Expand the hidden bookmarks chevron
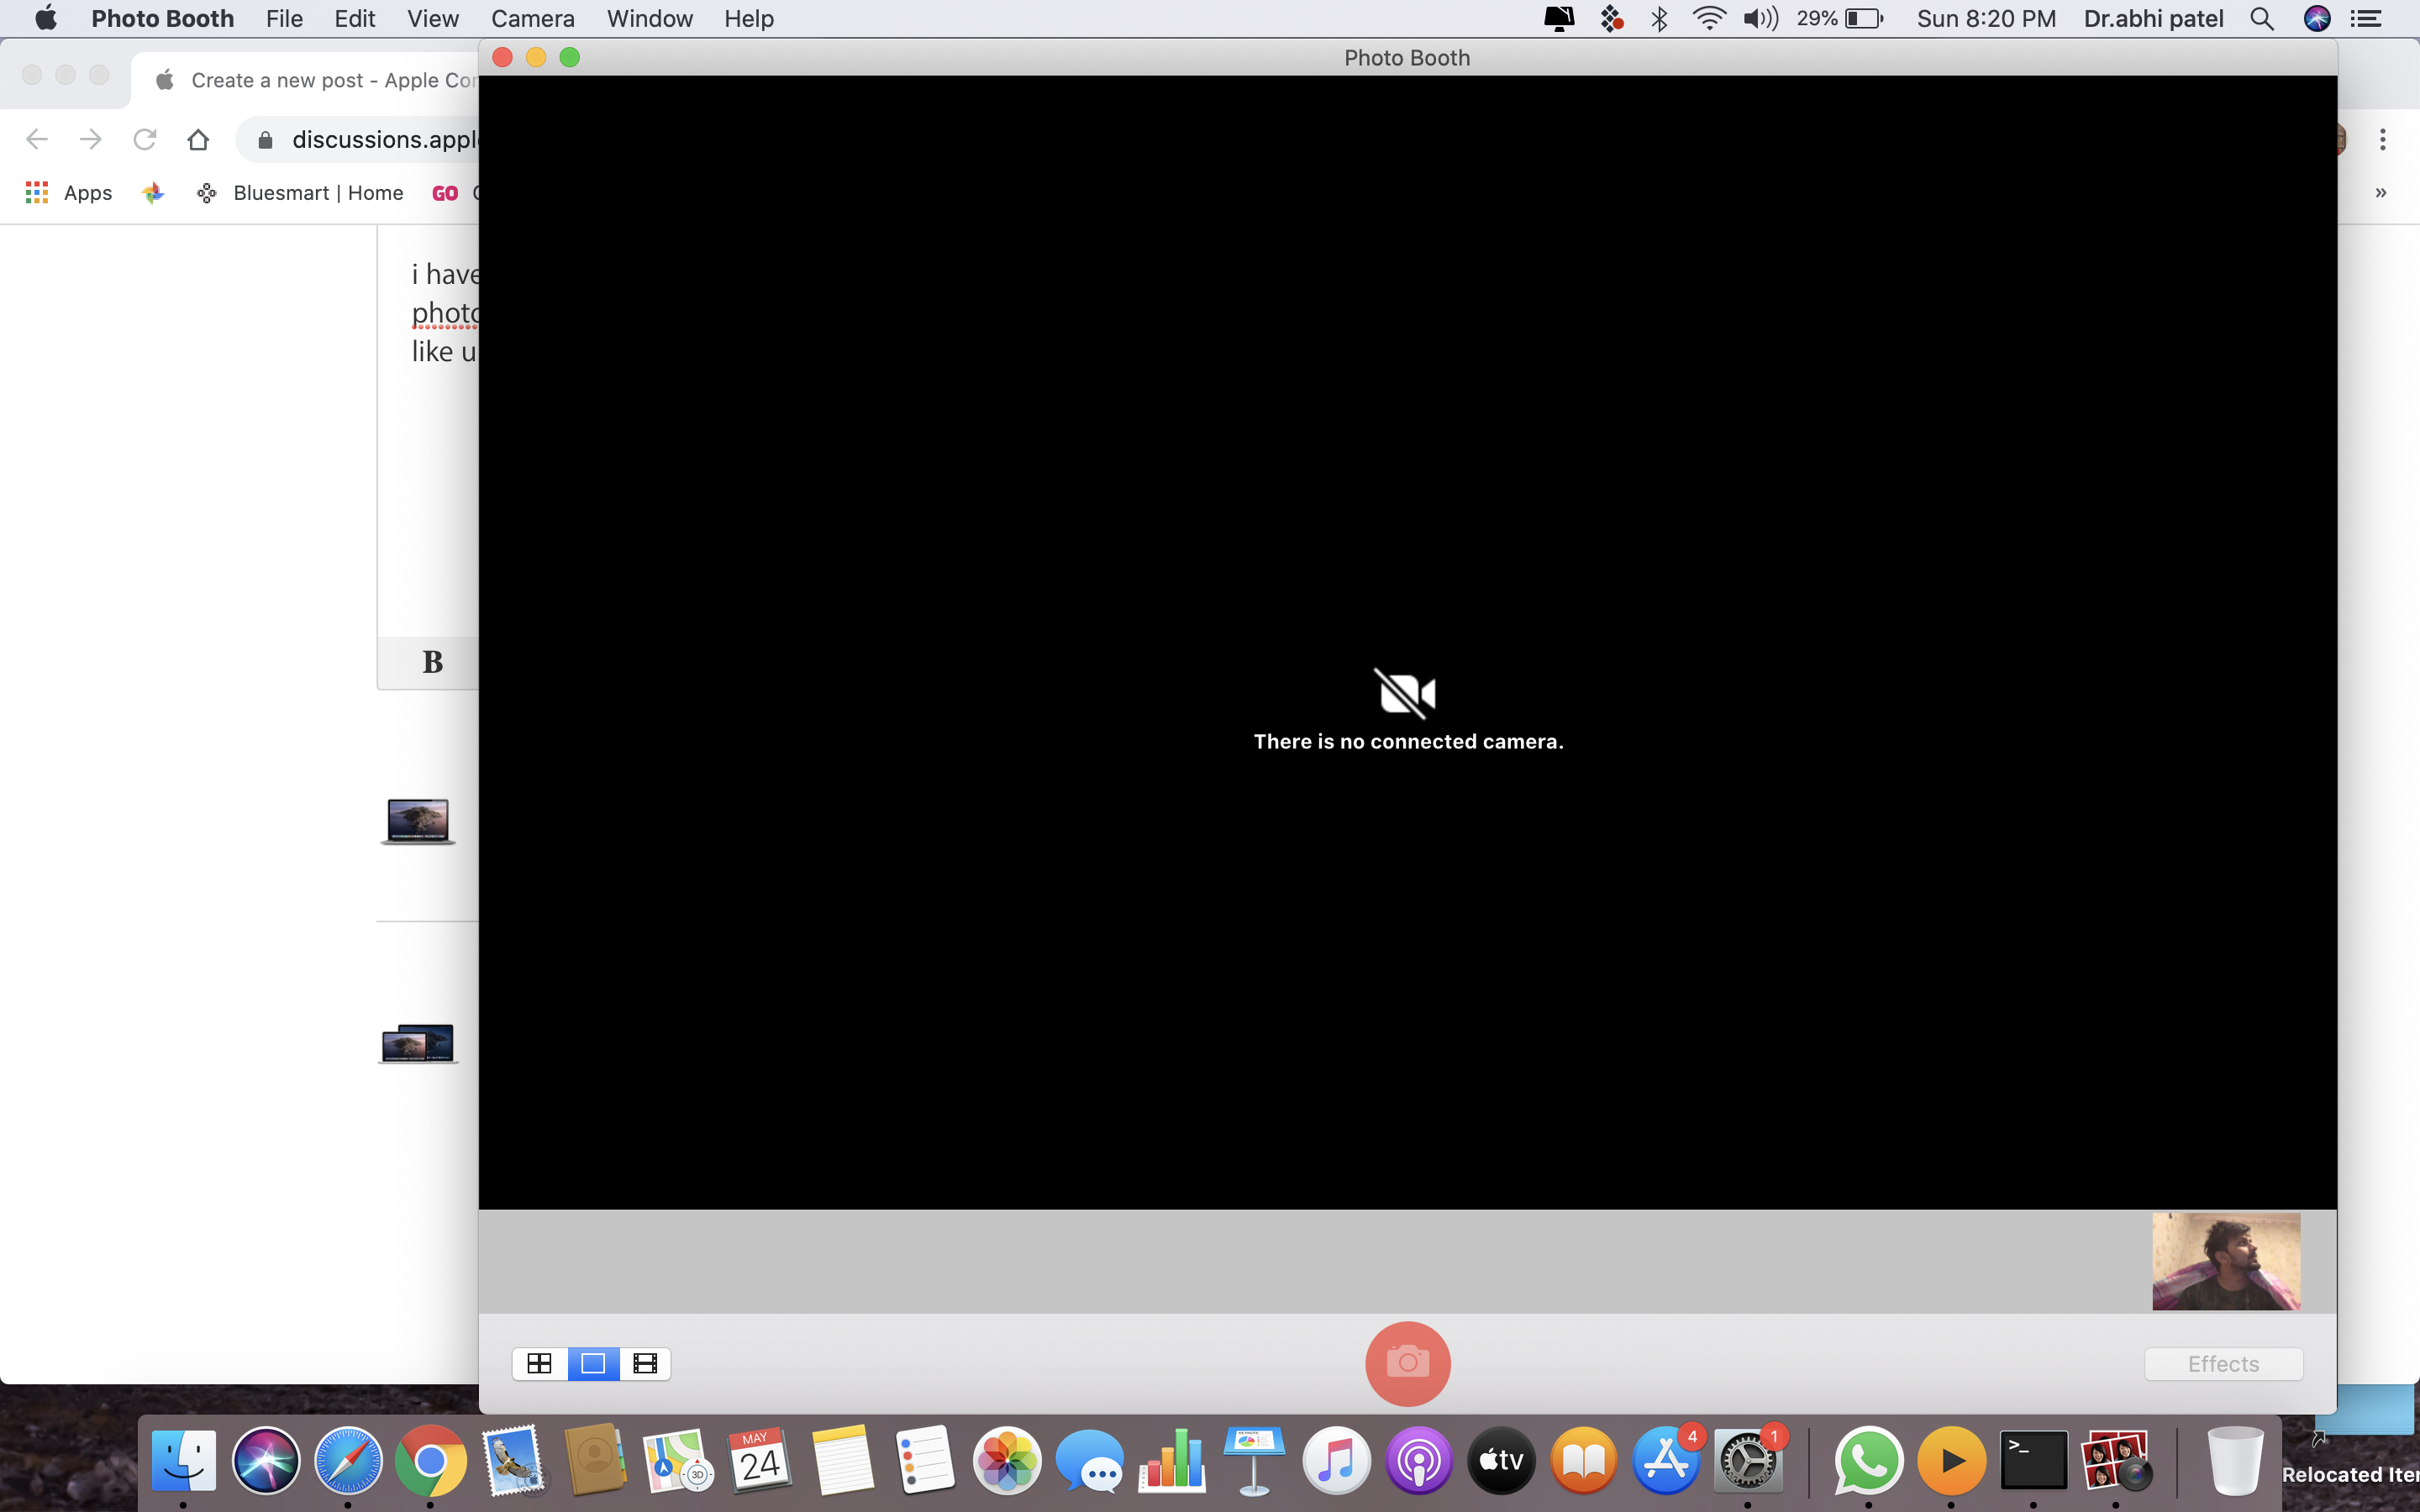The width and height of the screenshot is (2420, 1512). [x=2381, y=193]
